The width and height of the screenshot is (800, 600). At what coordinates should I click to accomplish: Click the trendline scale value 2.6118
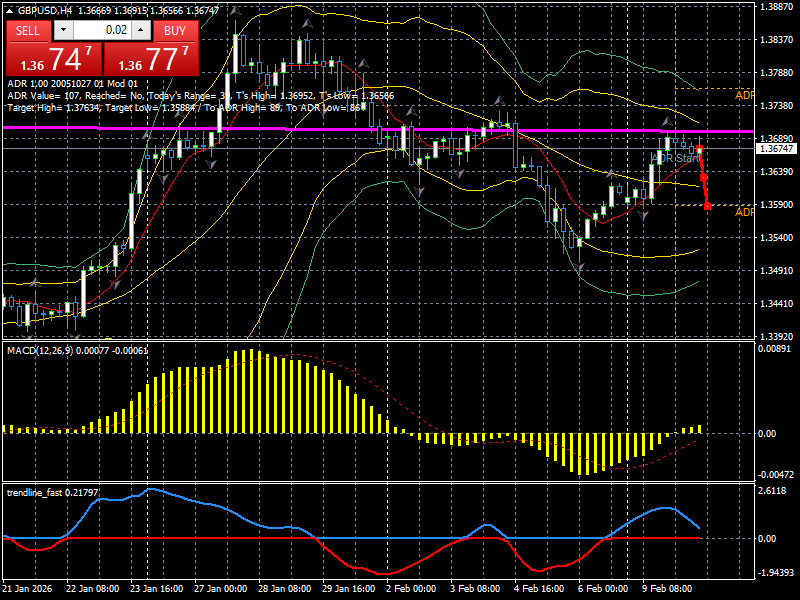(772, 491)
